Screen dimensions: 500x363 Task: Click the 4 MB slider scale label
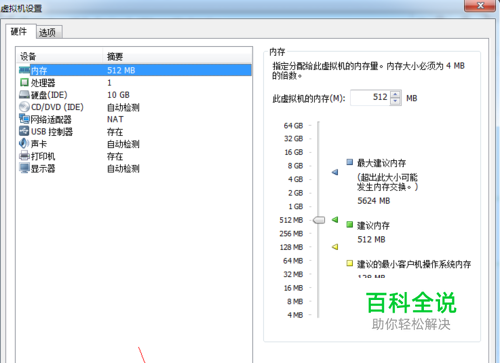(295, 315)
